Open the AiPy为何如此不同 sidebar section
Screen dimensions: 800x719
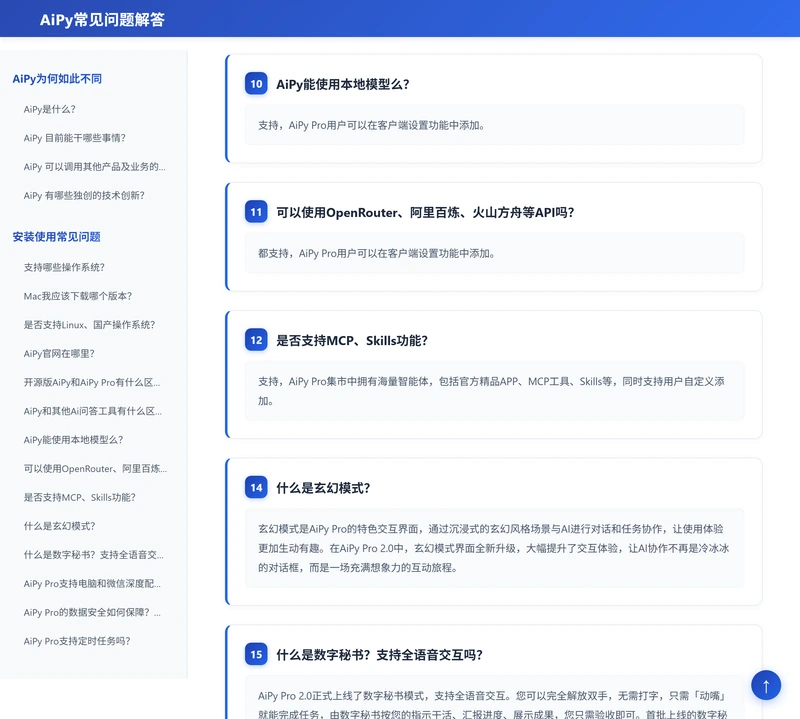coord(57,79)
